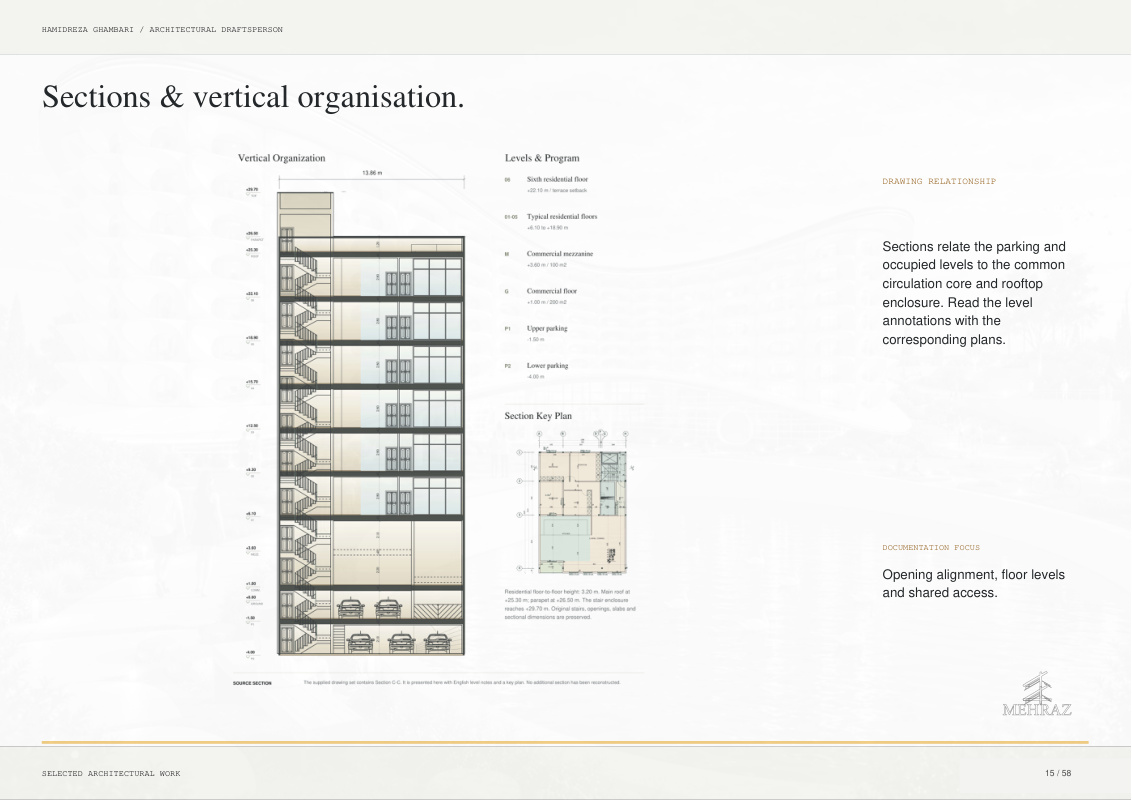
Task: Click the "DOCUMENTATION FOCUS" label
Action: (x=931, y=547)
